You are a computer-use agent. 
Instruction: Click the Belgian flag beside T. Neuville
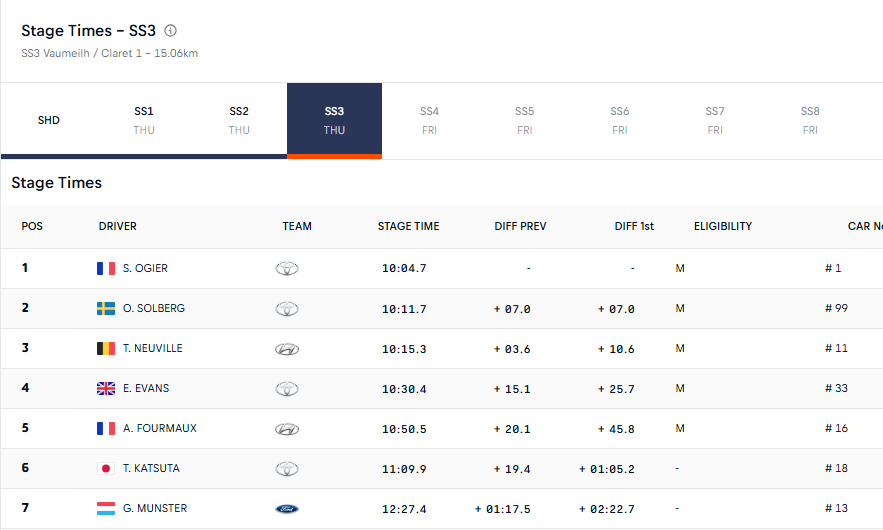tap(106, 348)
